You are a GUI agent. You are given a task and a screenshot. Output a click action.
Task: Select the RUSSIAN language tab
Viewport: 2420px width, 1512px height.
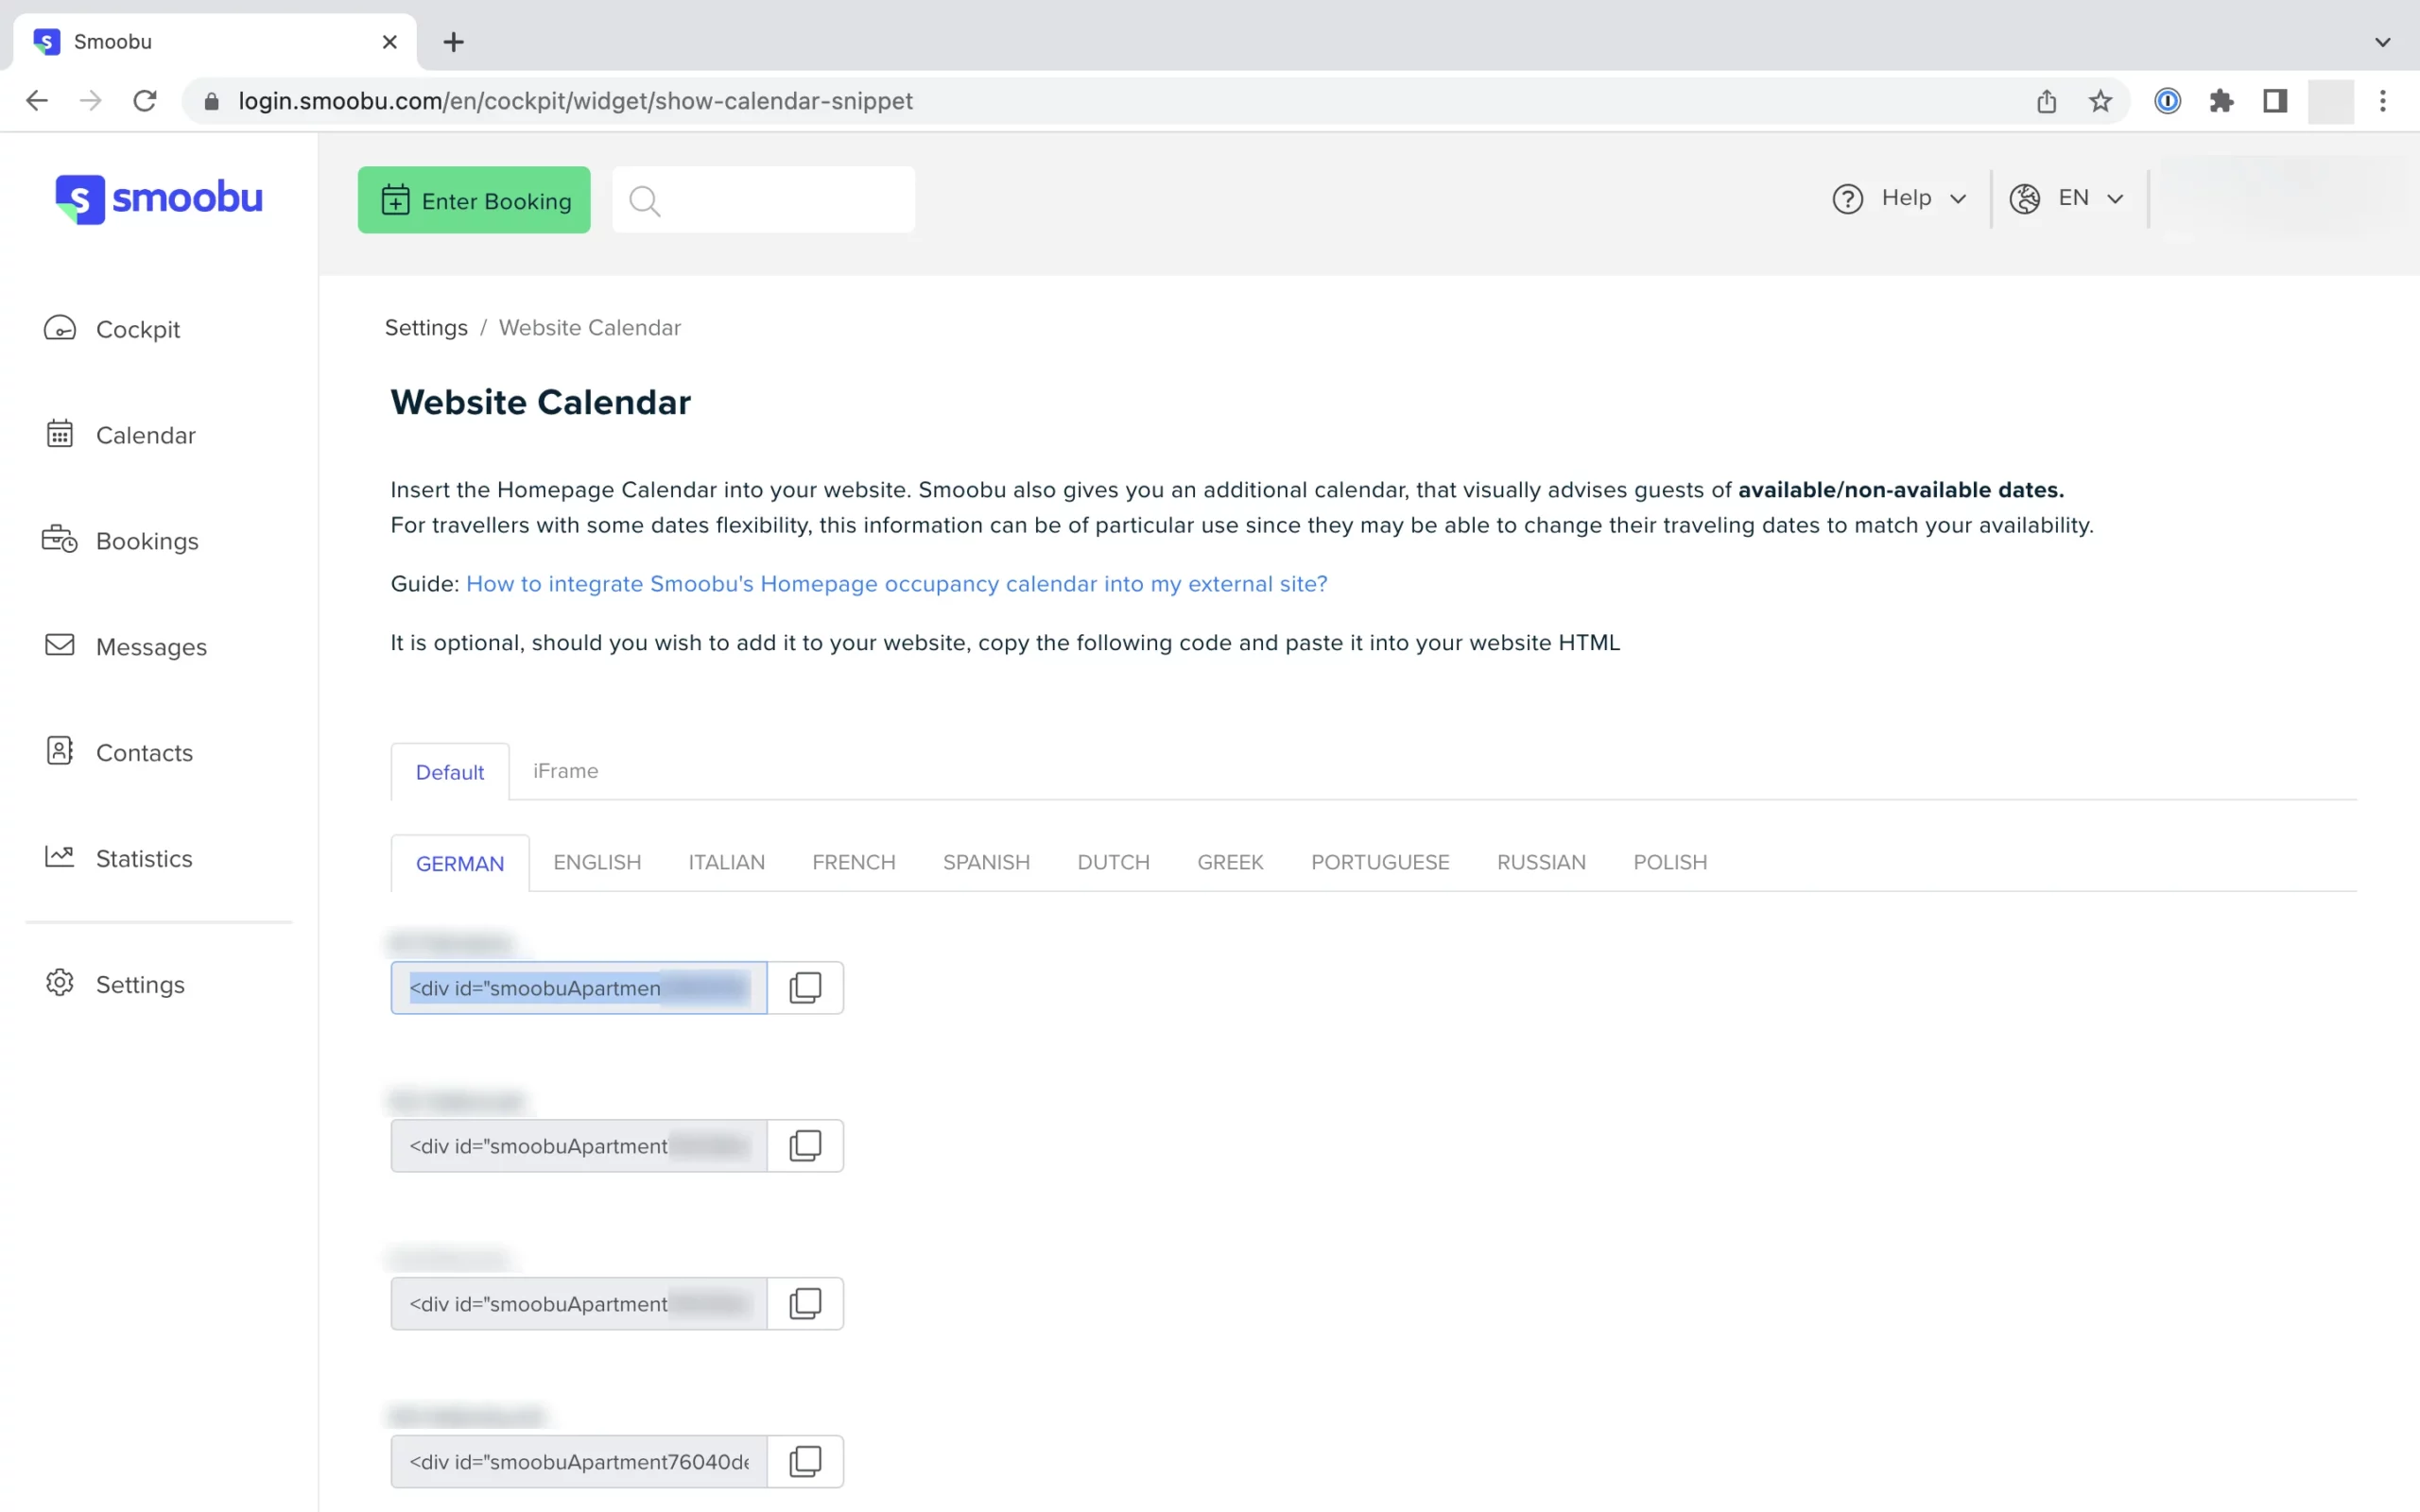(1541, 862)
